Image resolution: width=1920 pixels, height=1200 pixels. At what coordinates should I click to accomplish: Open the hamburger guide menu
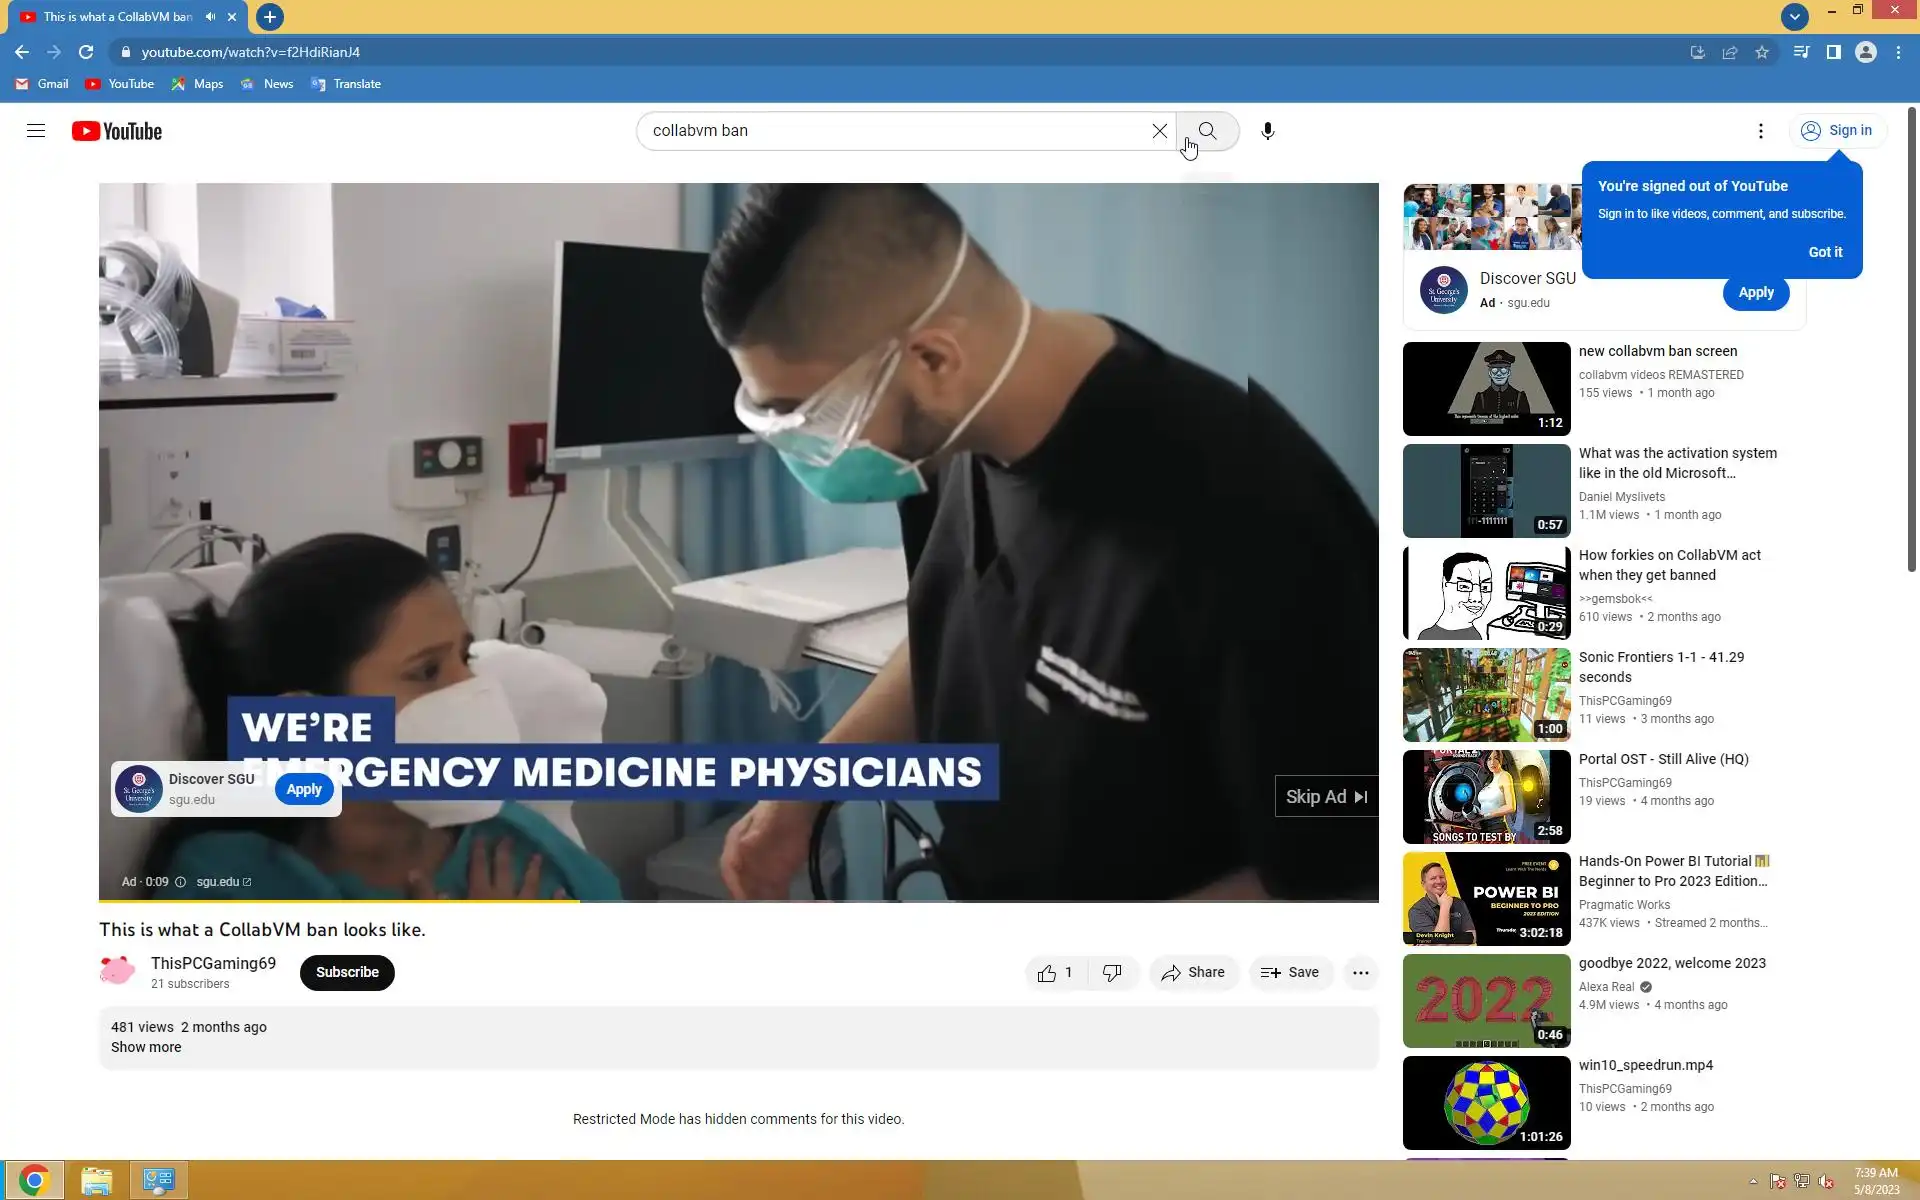tap(36, 131)
